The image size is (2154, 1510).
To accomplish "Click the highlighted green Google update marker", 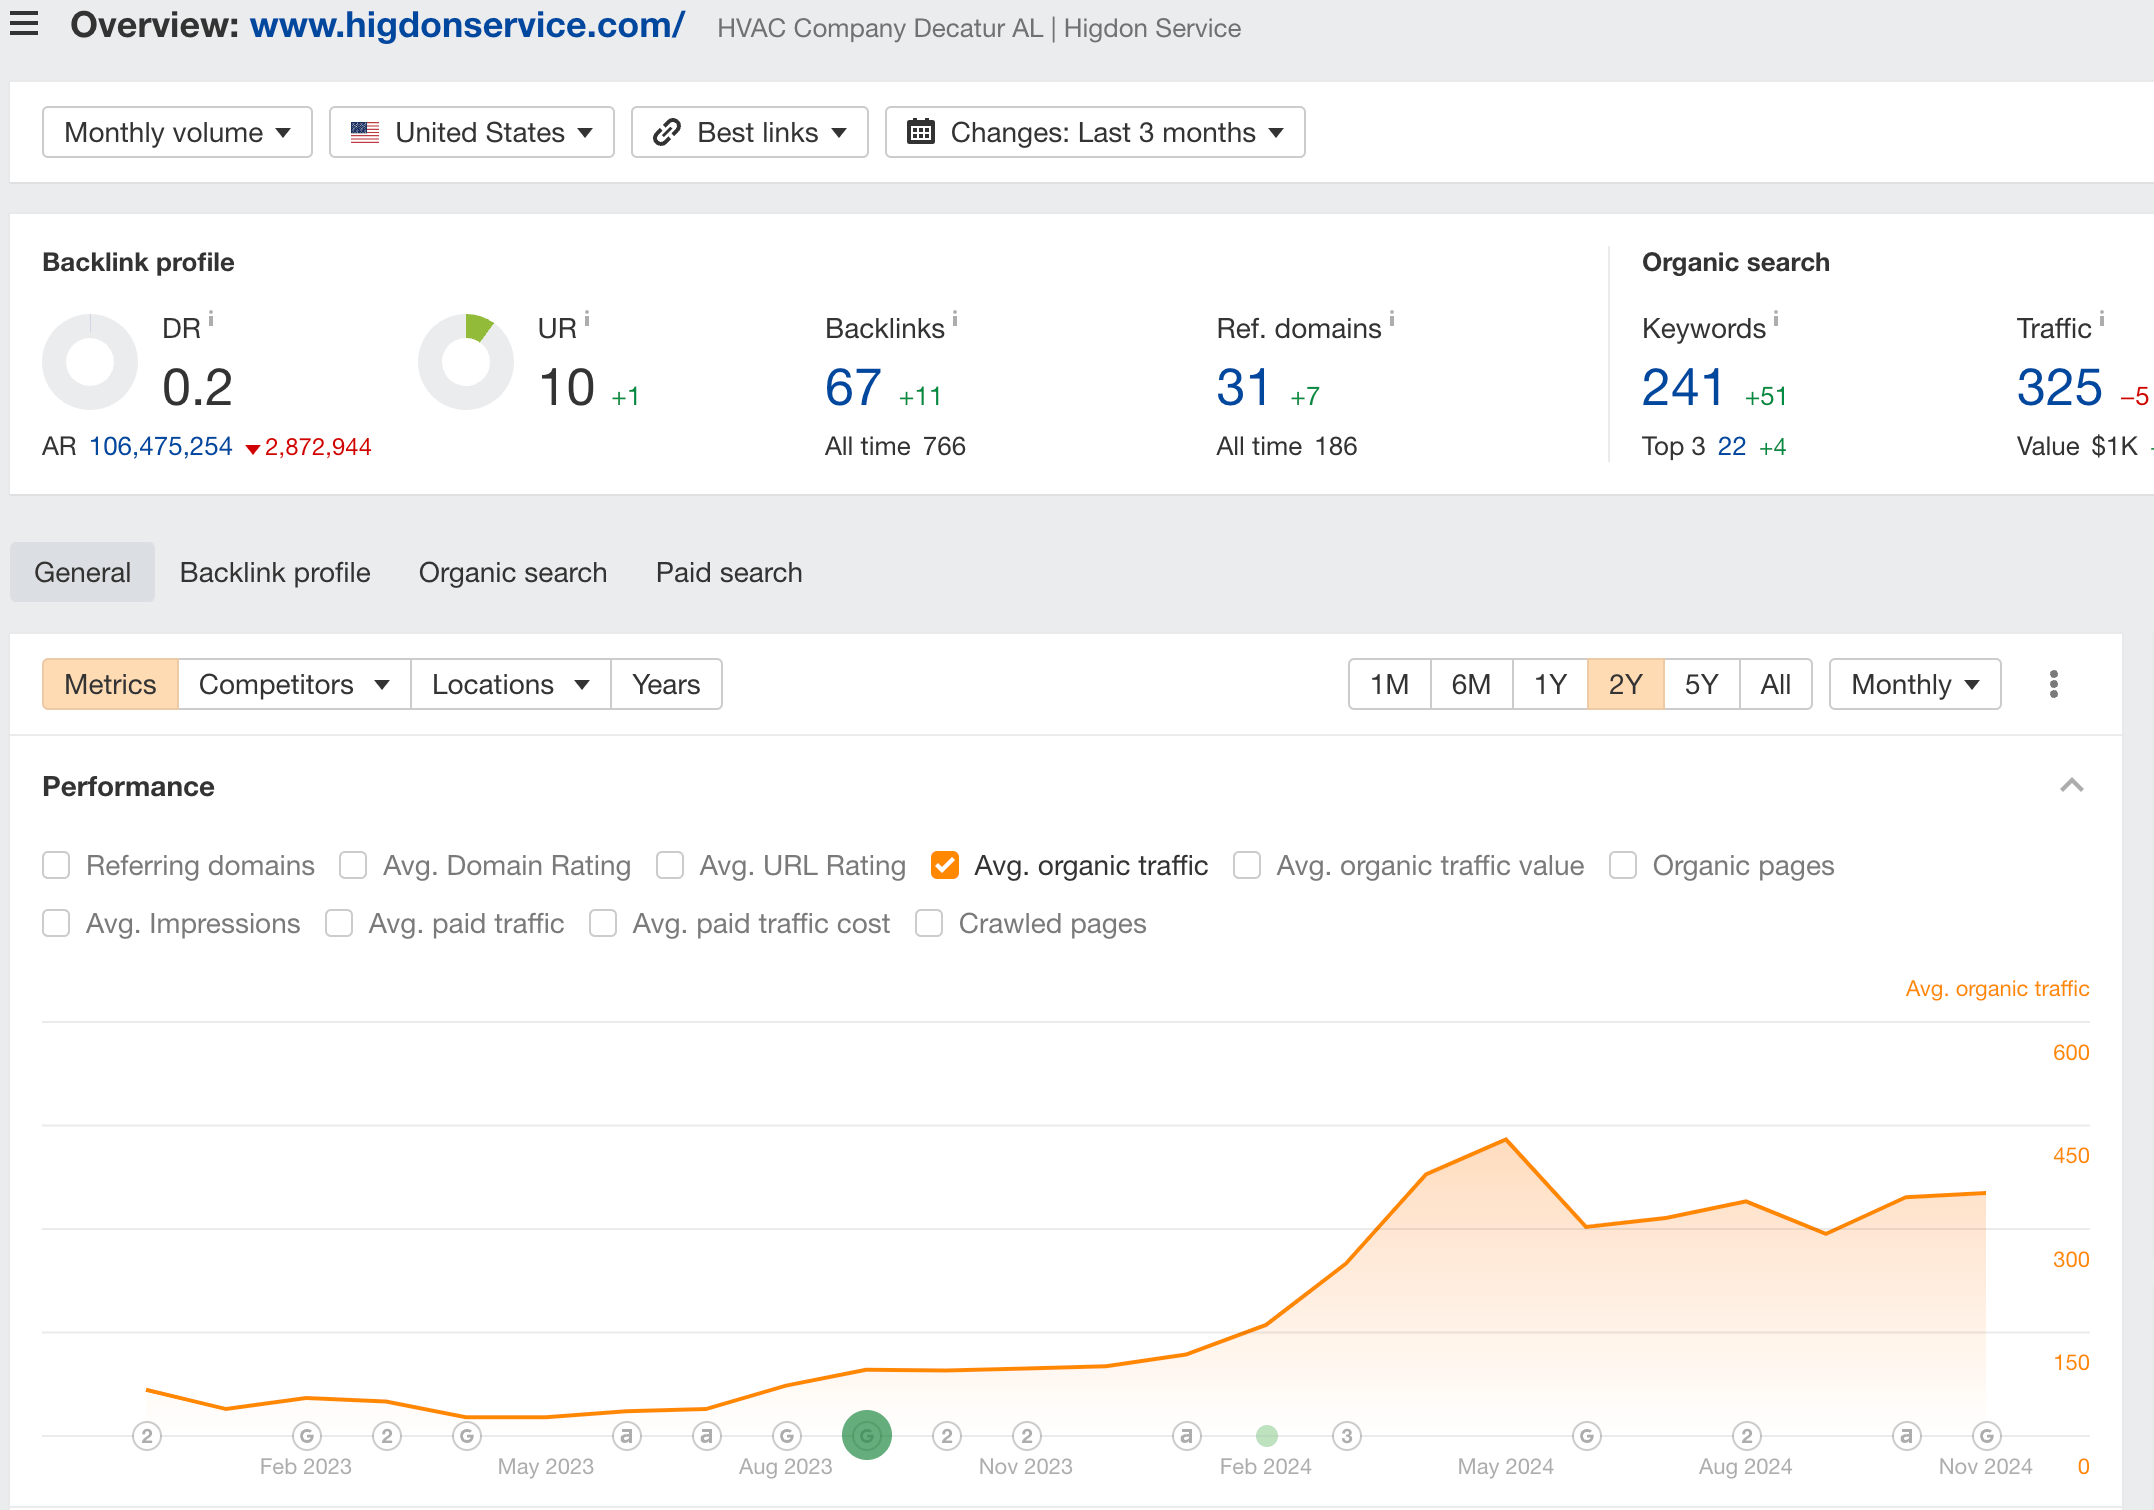I will 867,1436.
